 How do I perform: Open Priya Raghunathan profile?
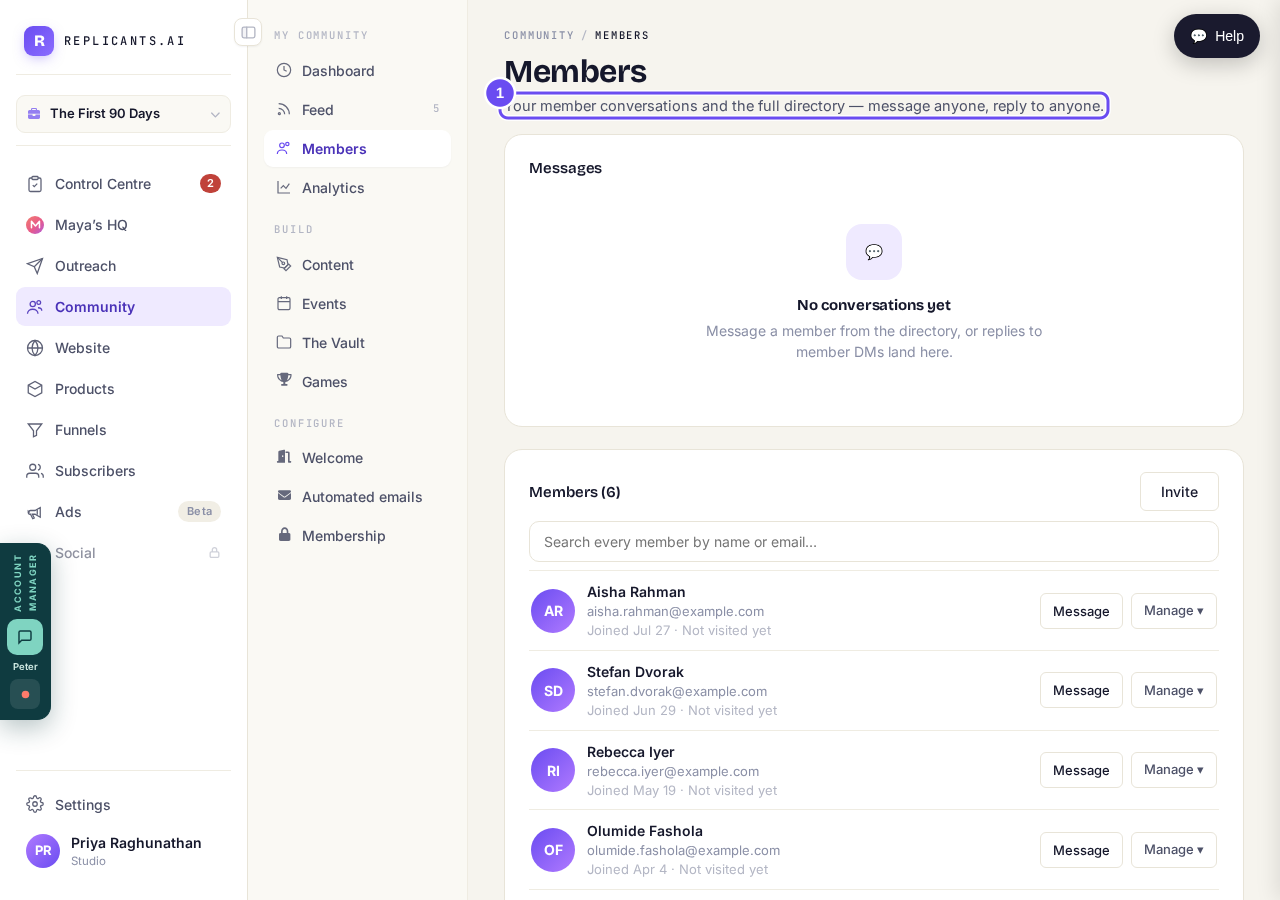[x=123, y=851]
